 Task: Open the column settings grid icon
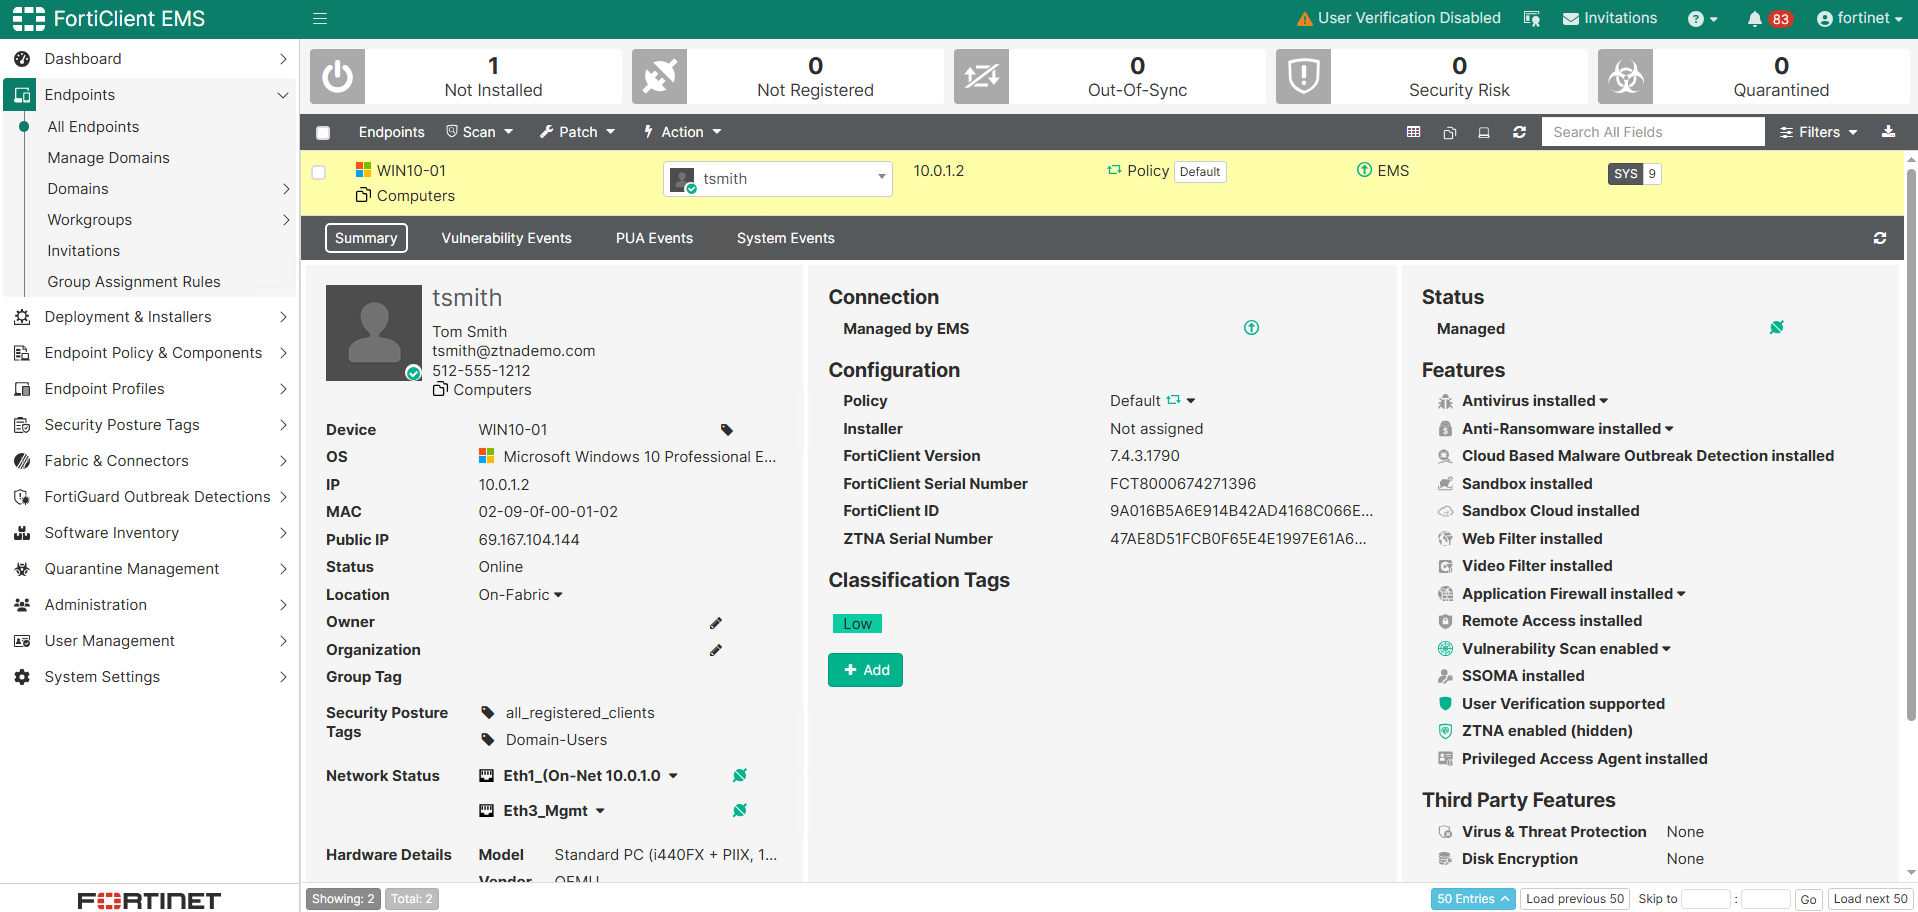[x=1413, y=131]
